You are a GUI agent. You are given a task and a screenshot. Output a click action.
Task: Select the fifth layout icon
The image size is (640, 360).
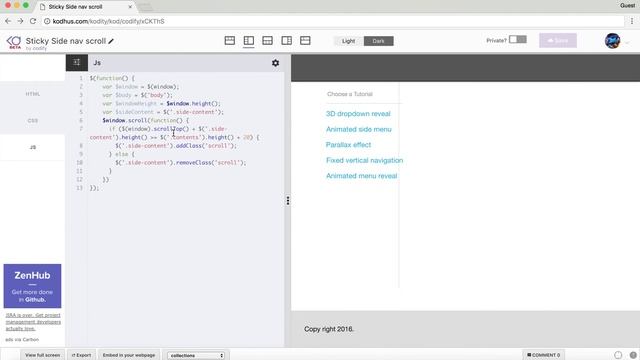pyautogui.click(x=305, y=40)
